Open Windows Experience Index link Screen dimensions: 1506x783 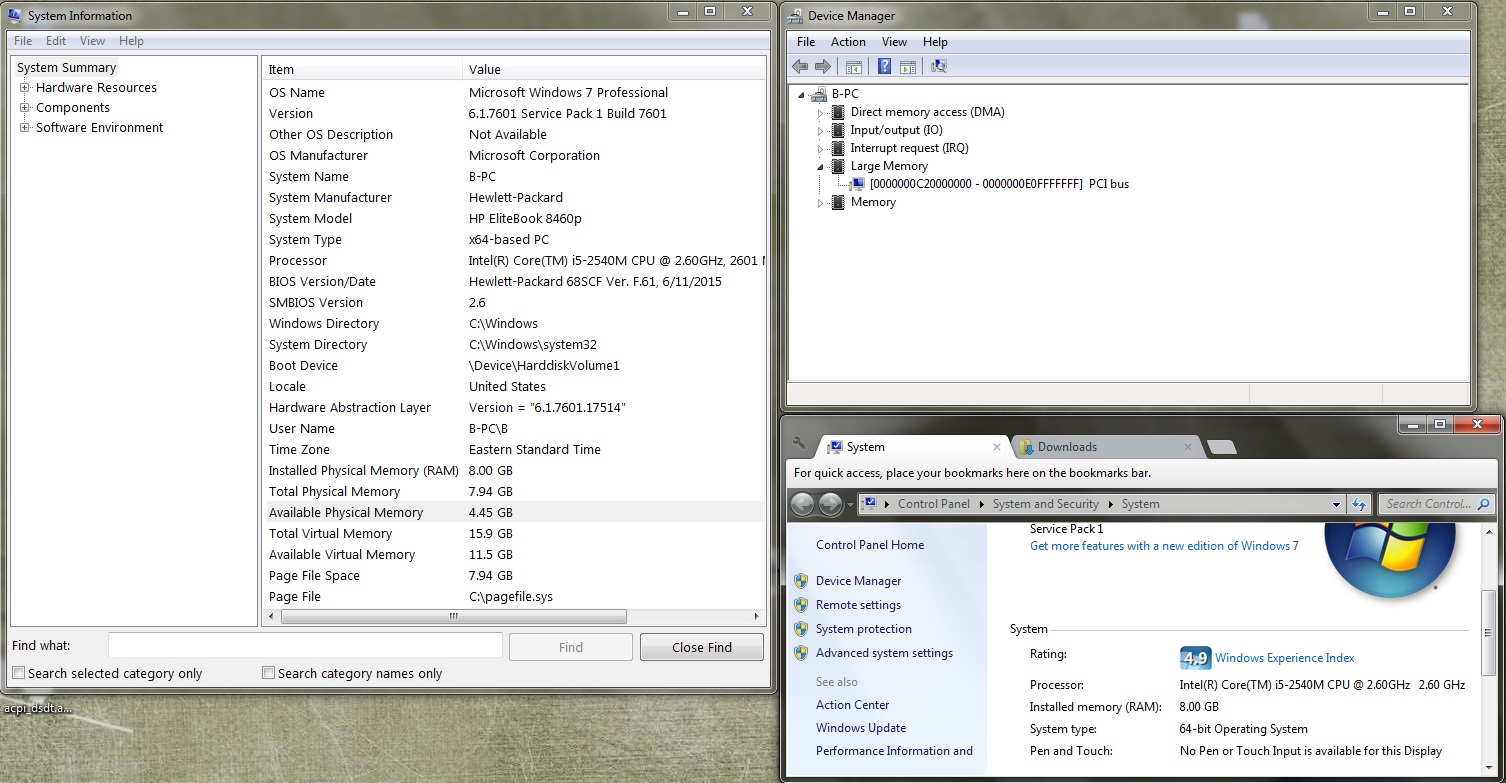click(1284, 658)
